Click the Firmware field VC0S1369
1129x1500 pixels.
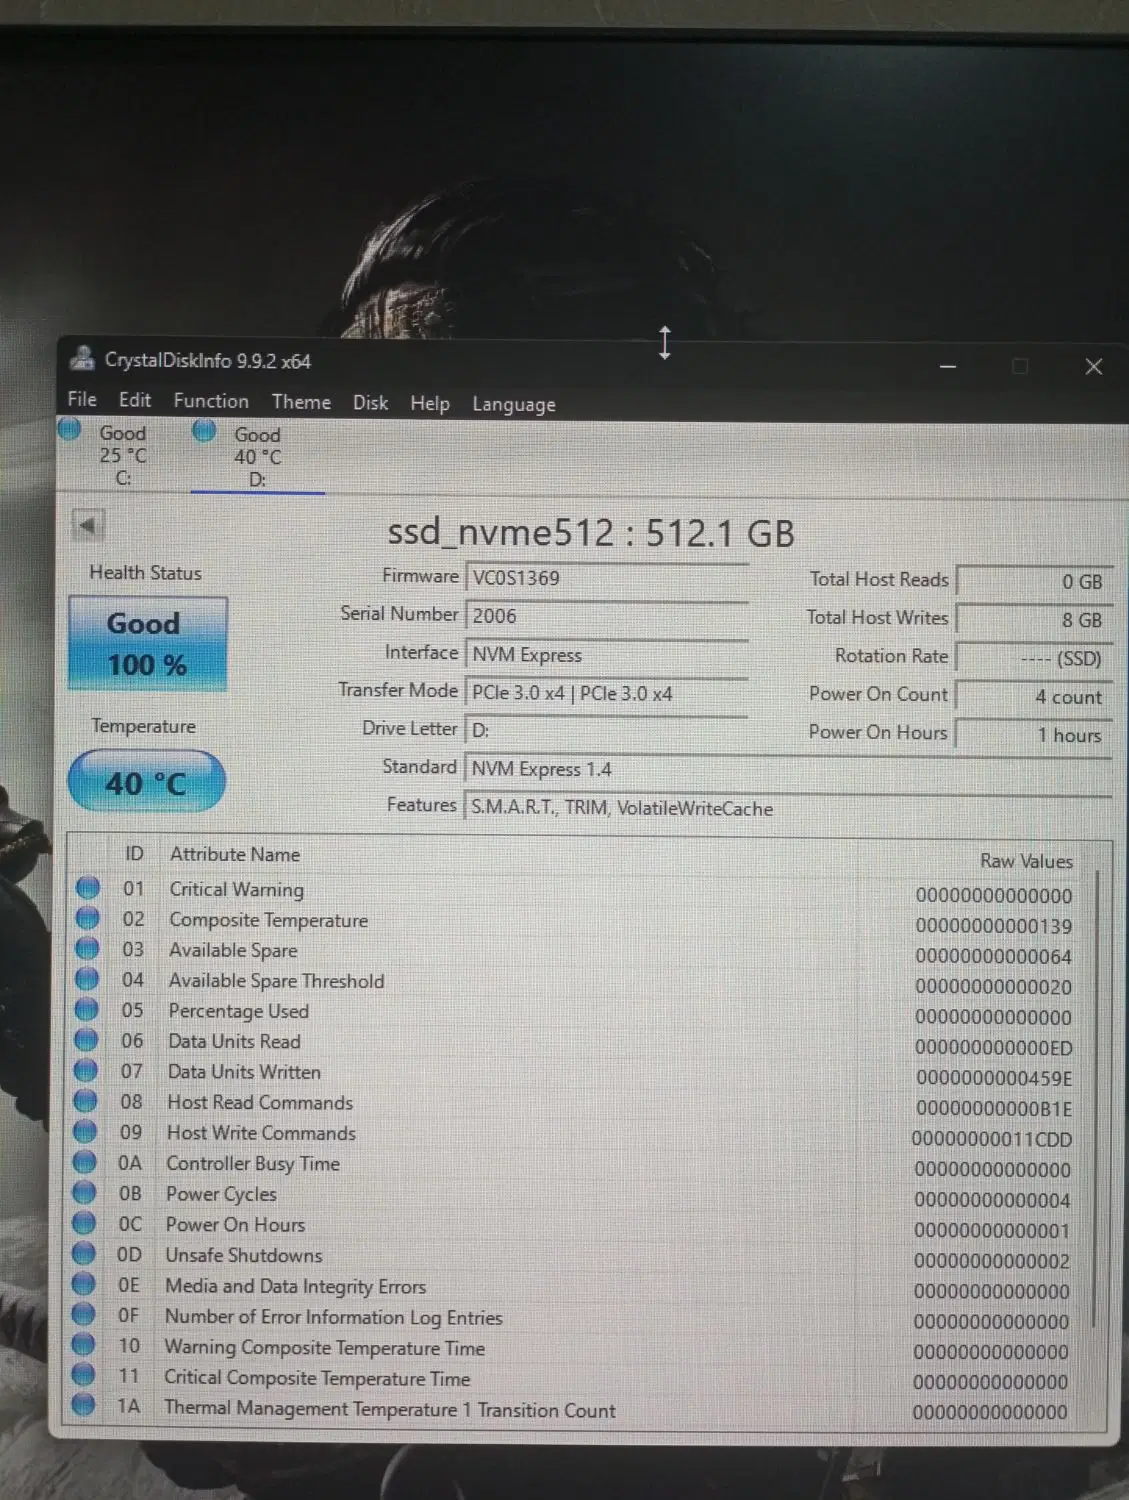coord(607,578)
